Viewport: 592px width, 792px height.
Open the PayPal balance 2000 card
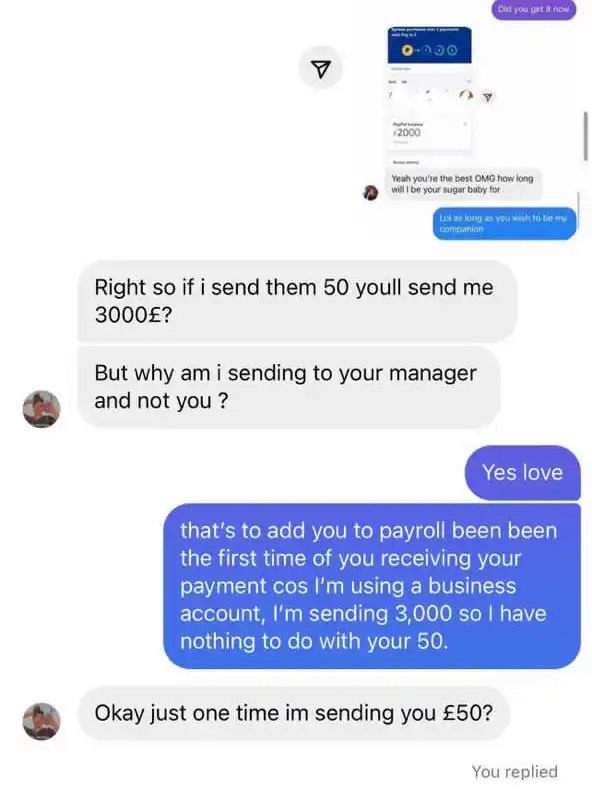click(429, 133)
